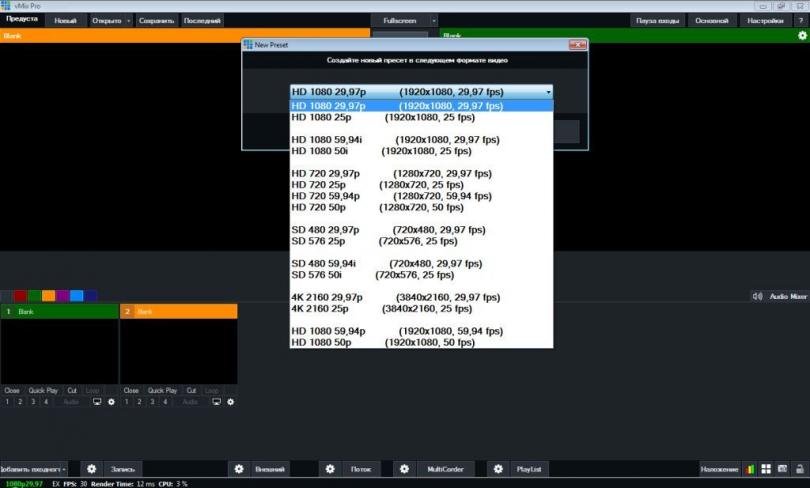Toggle overlay 3 on input 2
This screenshot has height=488, width=810.
click(x=151, y=402)
